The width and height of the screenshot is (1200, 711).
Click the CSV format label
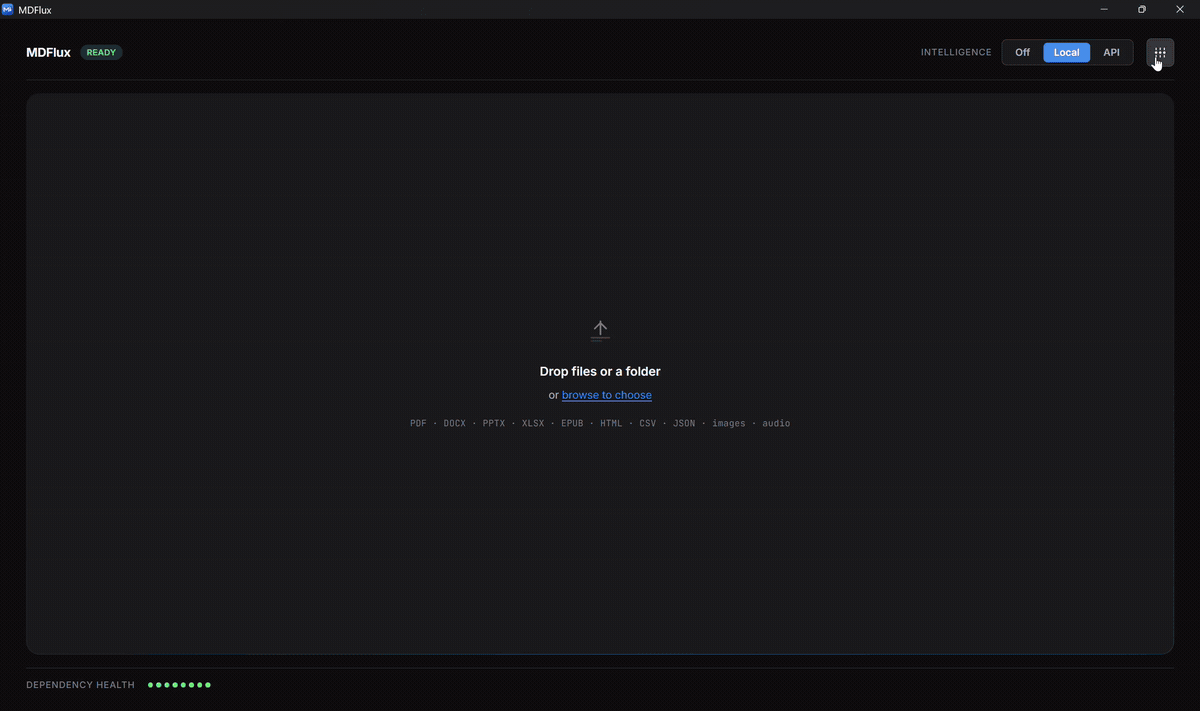click(648, 423)
